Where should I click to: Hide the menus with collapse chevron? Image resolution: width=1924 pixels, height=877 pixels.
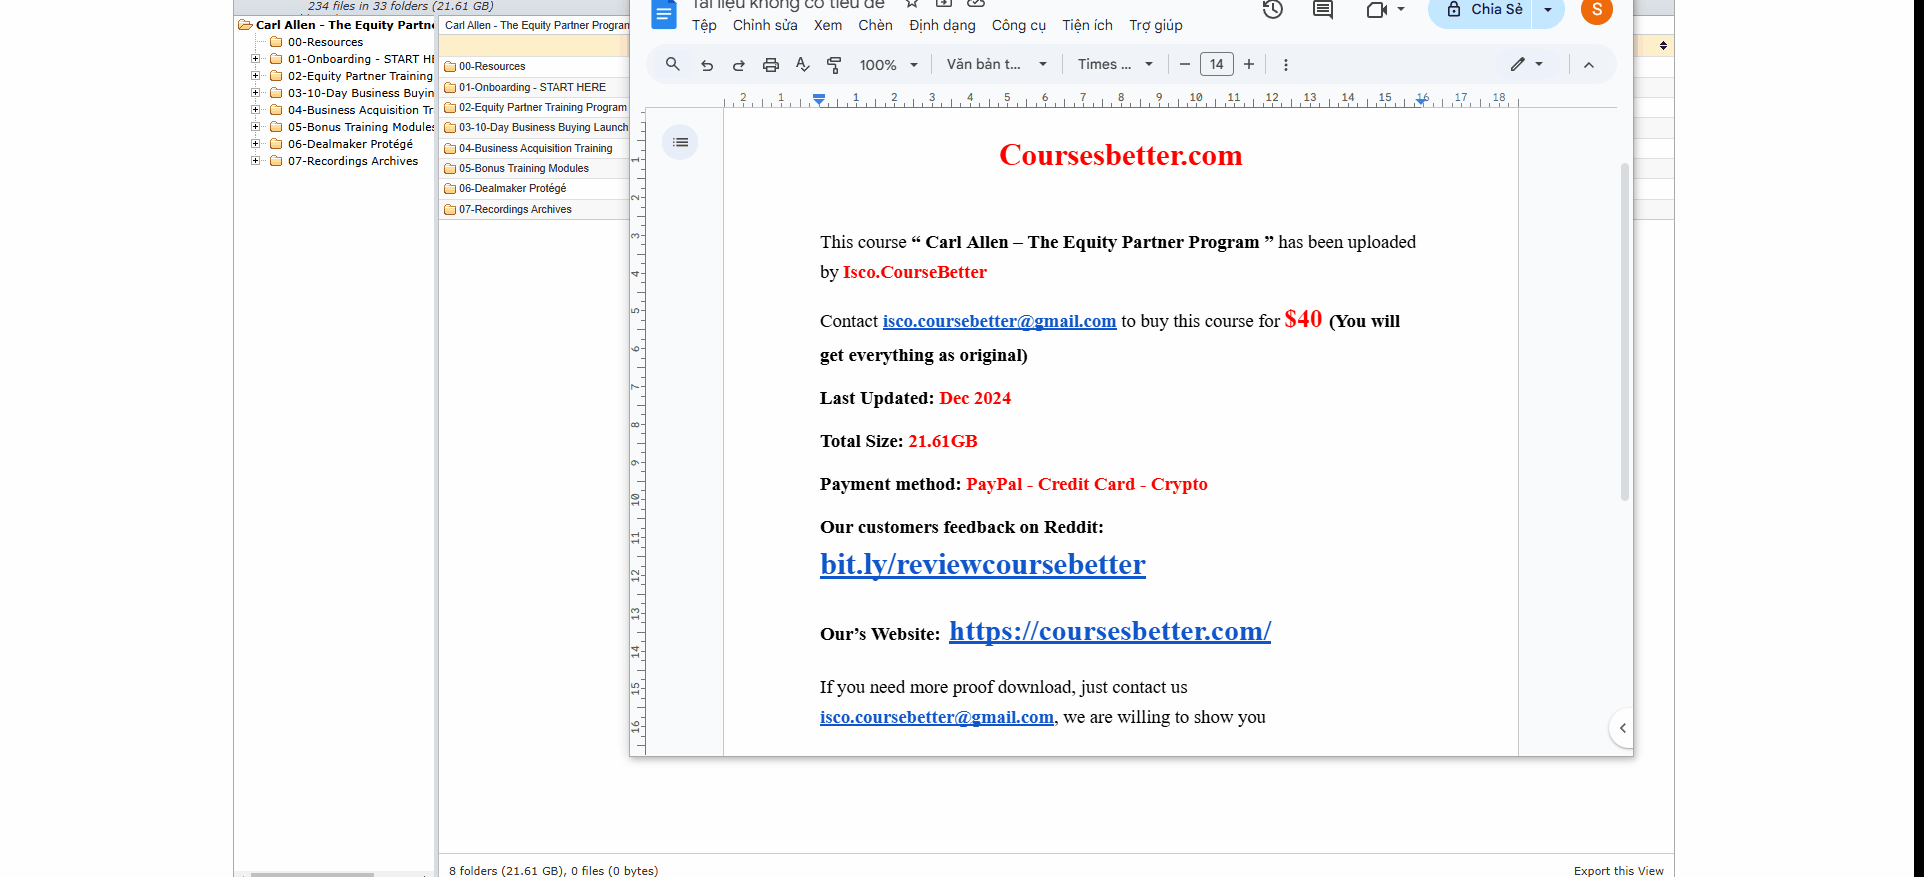1589,65
